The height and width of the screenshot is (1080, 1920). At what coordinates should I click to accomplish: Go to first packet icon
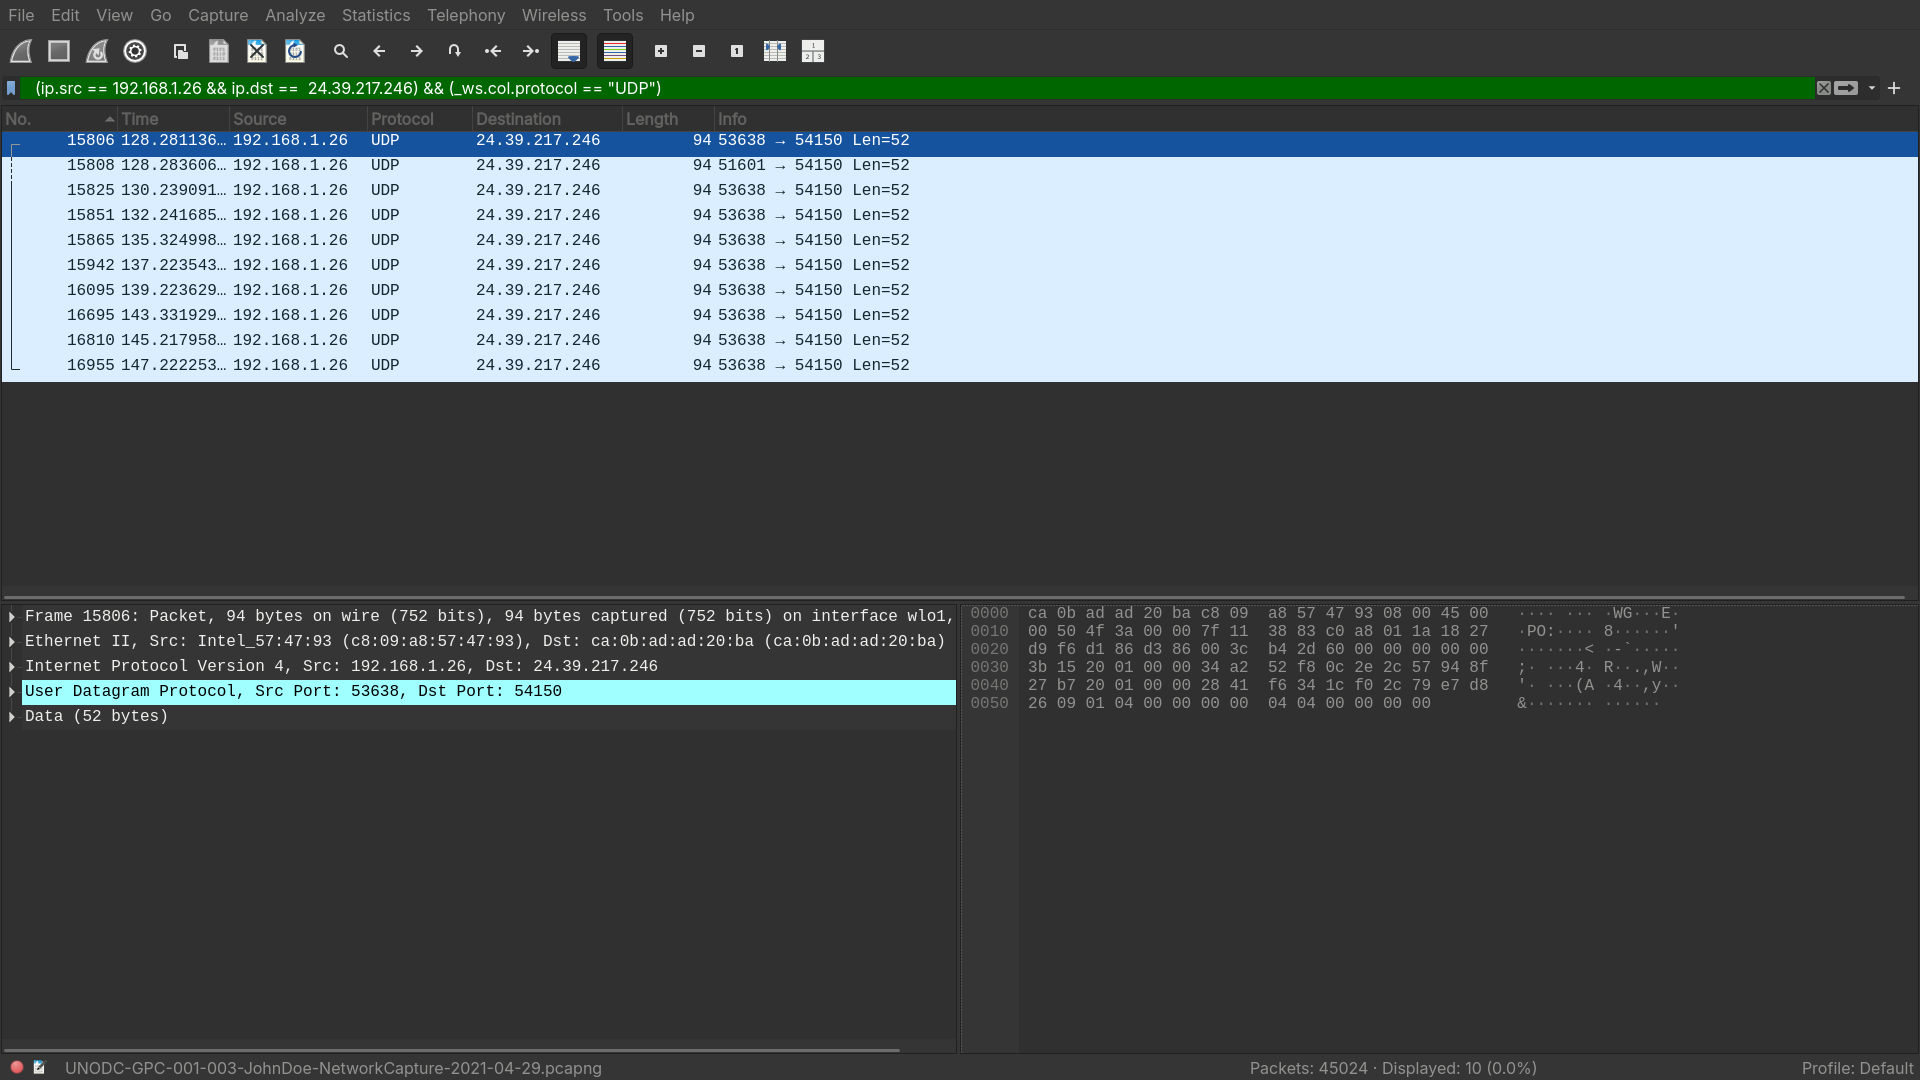(493, 51)
